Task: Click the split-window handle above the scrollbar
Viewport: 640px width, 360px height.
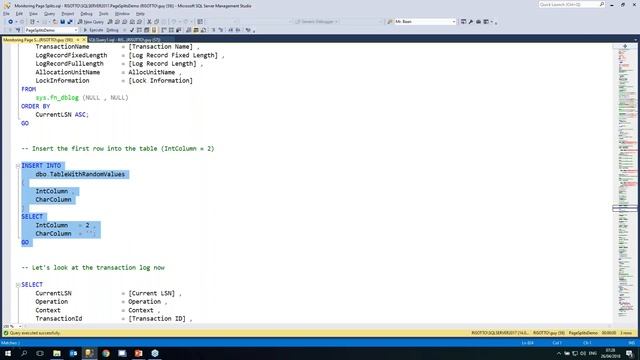Action: [x=625, y=46]
